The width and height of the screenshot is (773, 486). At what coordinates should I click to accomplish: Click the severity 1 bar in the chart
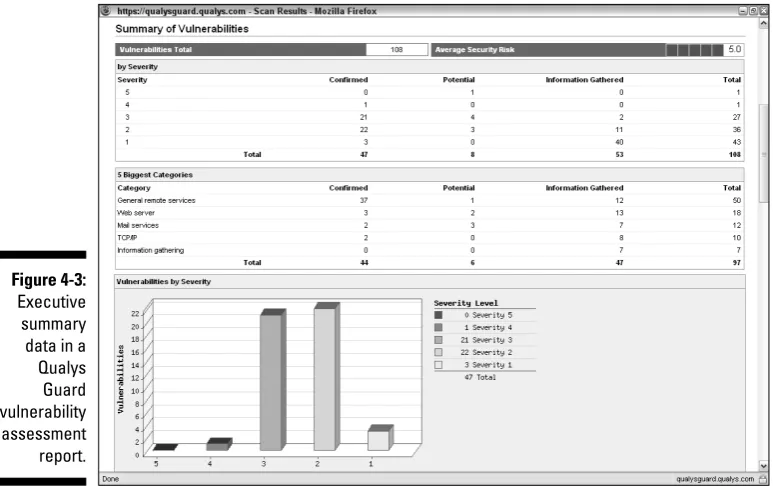tap(380, 438)
